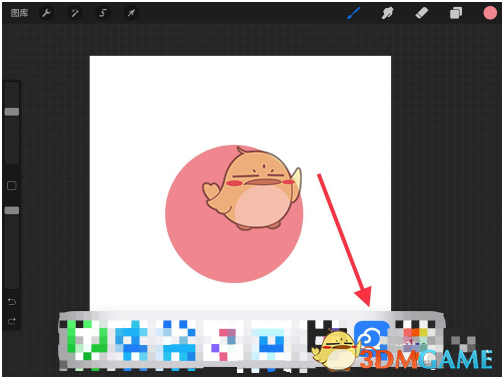Open the Adjustments magic wand menu
Image resolution: width=504 pixels, height=378 pixels.
(75, 13)
